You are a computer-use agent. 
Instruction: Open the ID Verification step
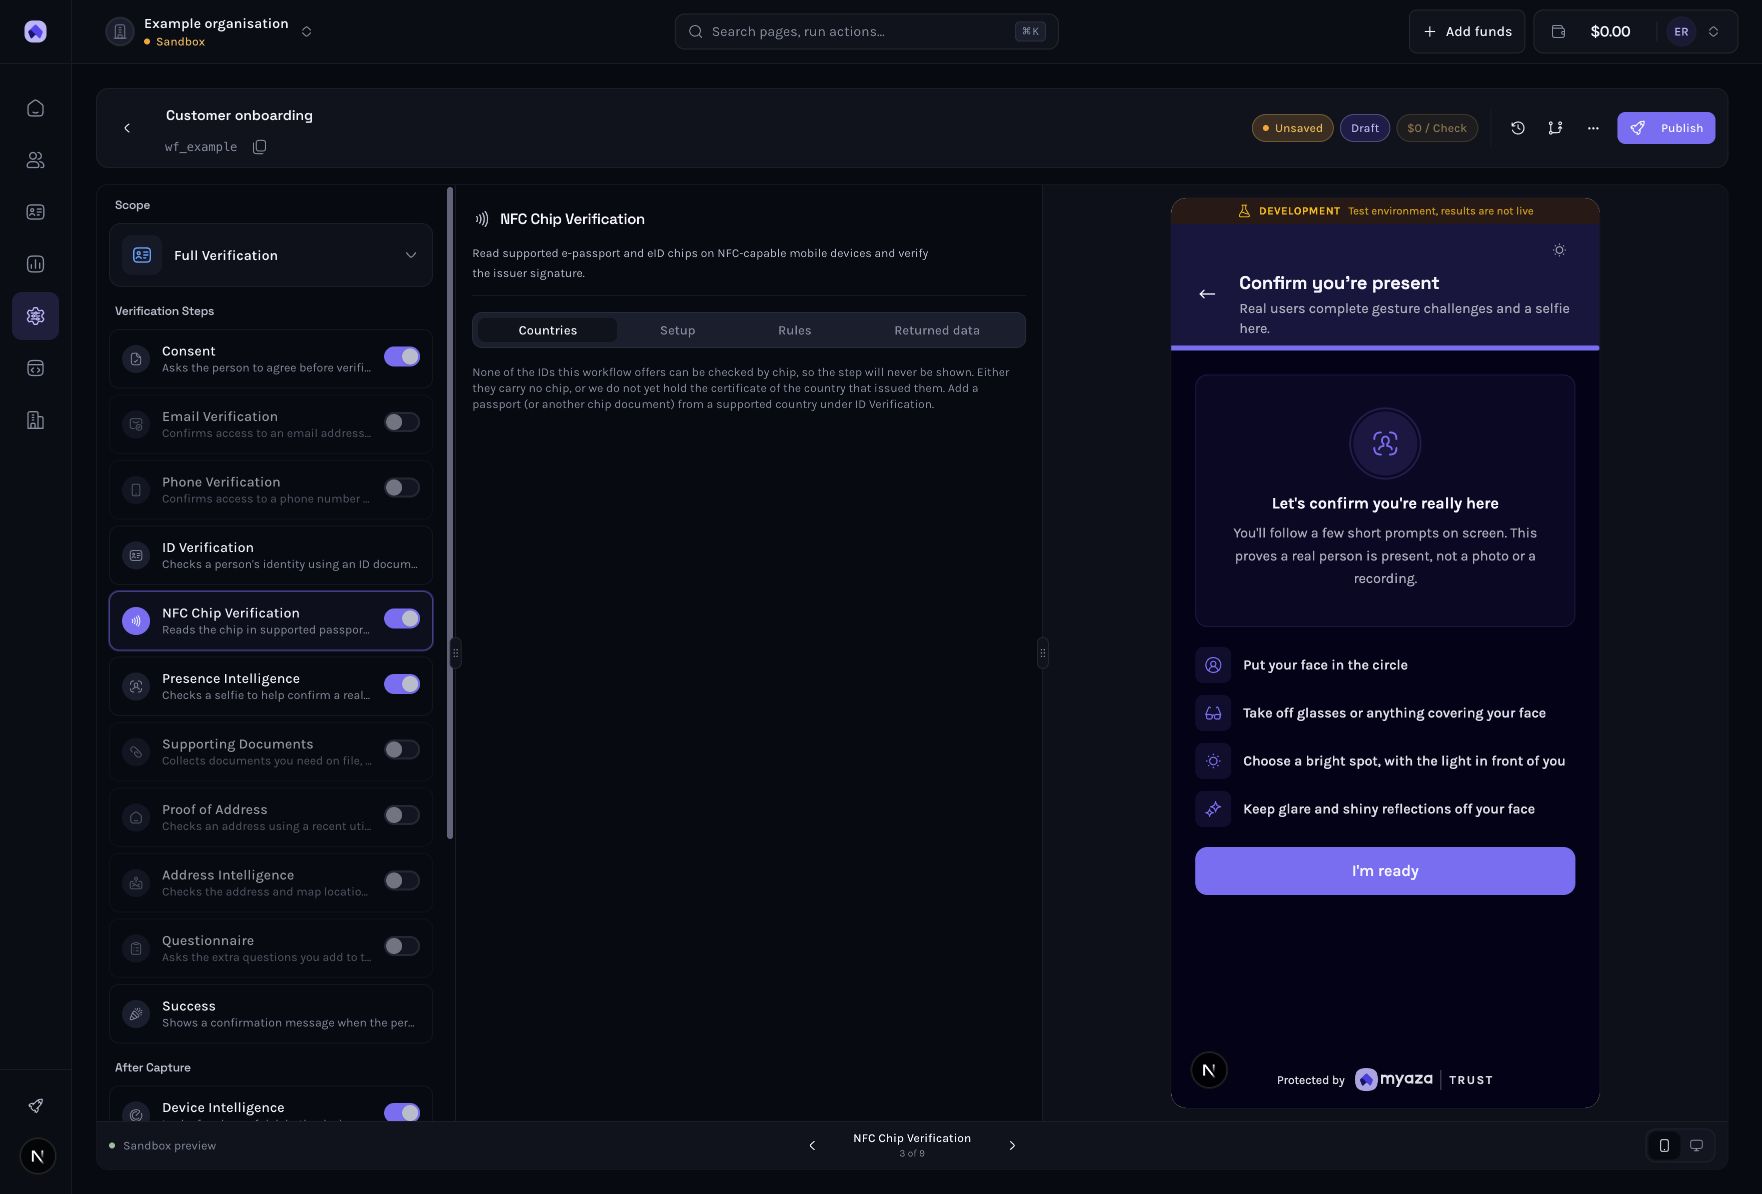coord(271,555)
